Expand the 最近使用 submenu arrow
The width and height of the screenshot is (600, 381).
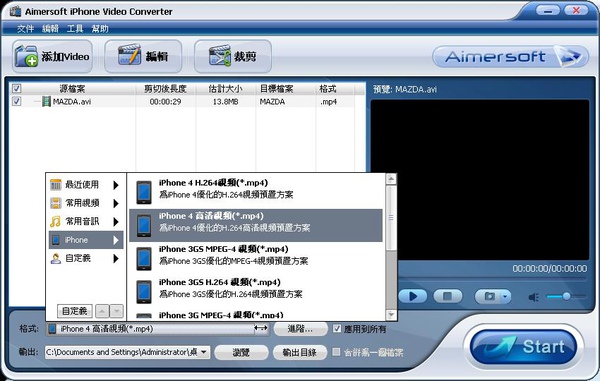pos(116,185)
